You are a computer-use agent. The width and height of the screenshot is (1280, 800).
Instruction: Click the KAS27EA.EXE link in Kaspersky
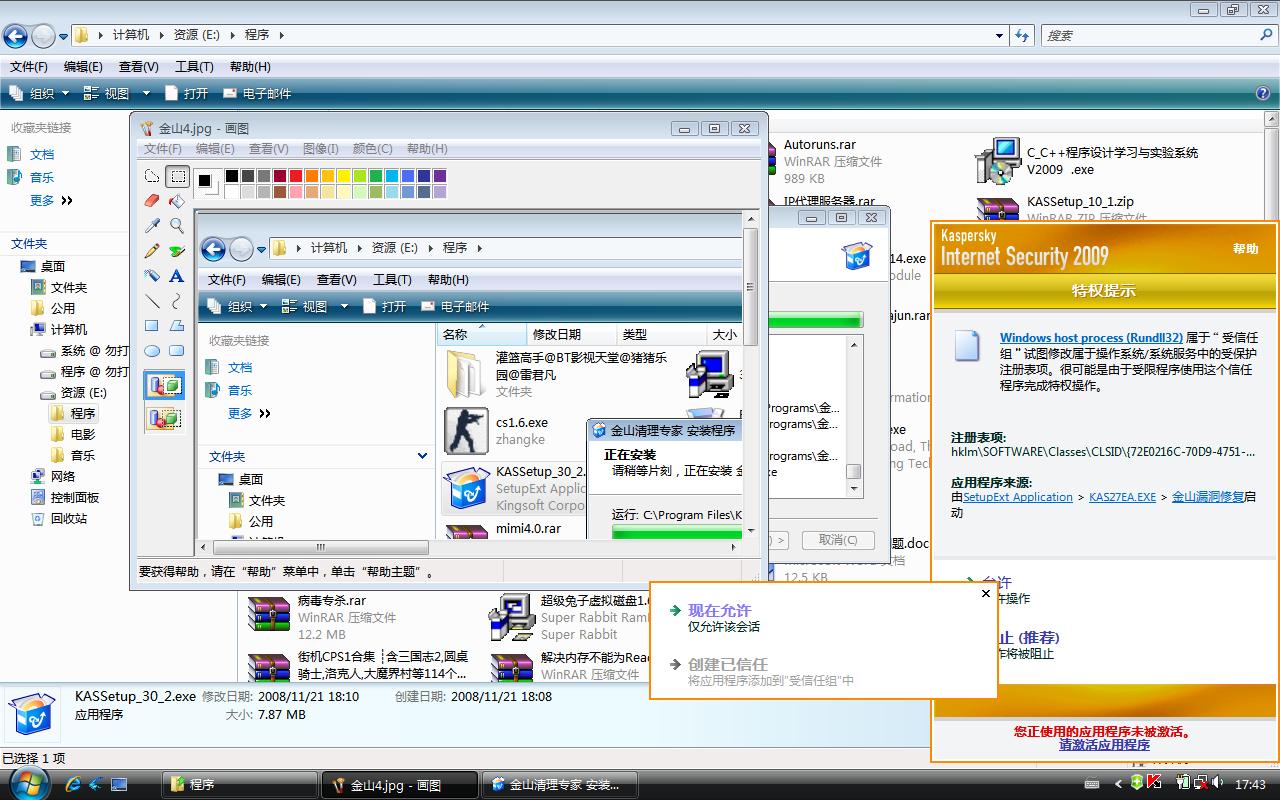tap(1122, 497)
